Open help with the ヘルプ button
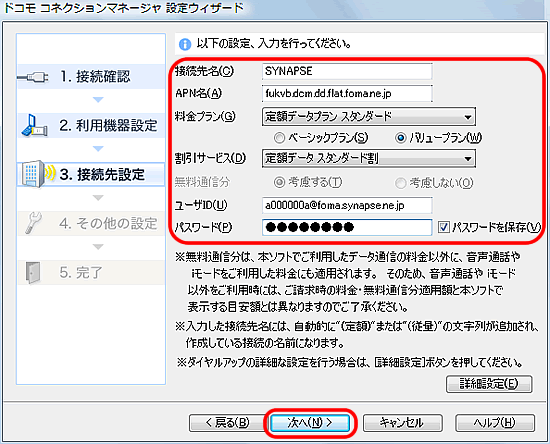The height and width of the screenshot is (444, 550). tap(495, 423)
